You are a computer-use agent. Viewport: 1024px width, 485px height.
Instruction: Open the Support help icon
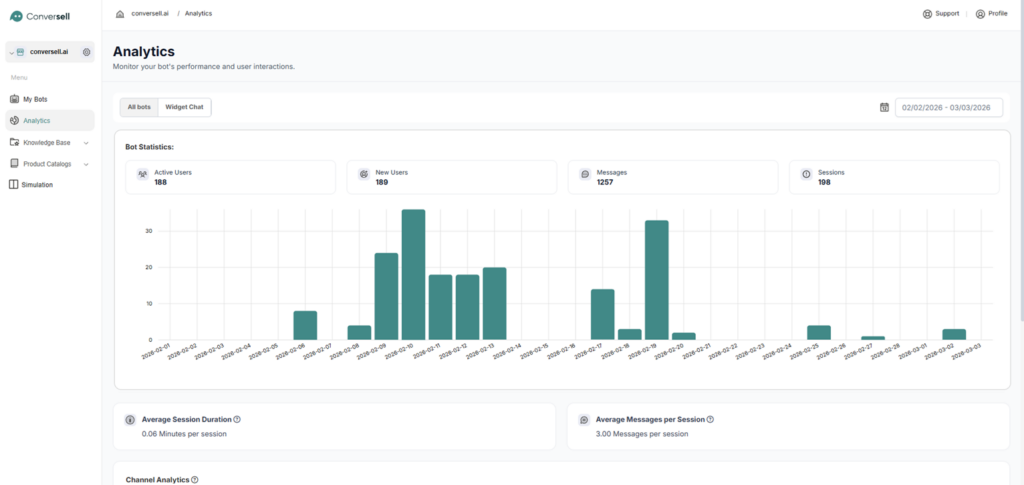tap(927, 14)
